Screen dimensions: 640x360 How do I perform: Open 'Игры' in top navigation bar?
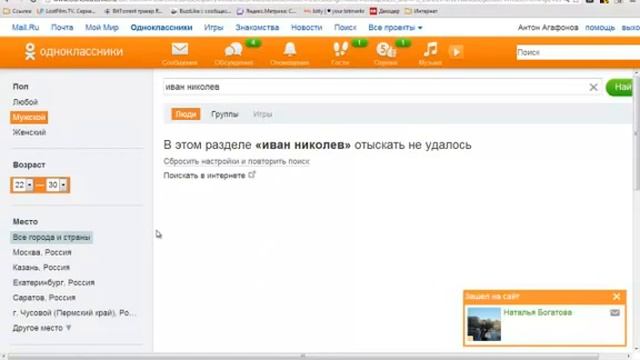(x=214, y=27)
